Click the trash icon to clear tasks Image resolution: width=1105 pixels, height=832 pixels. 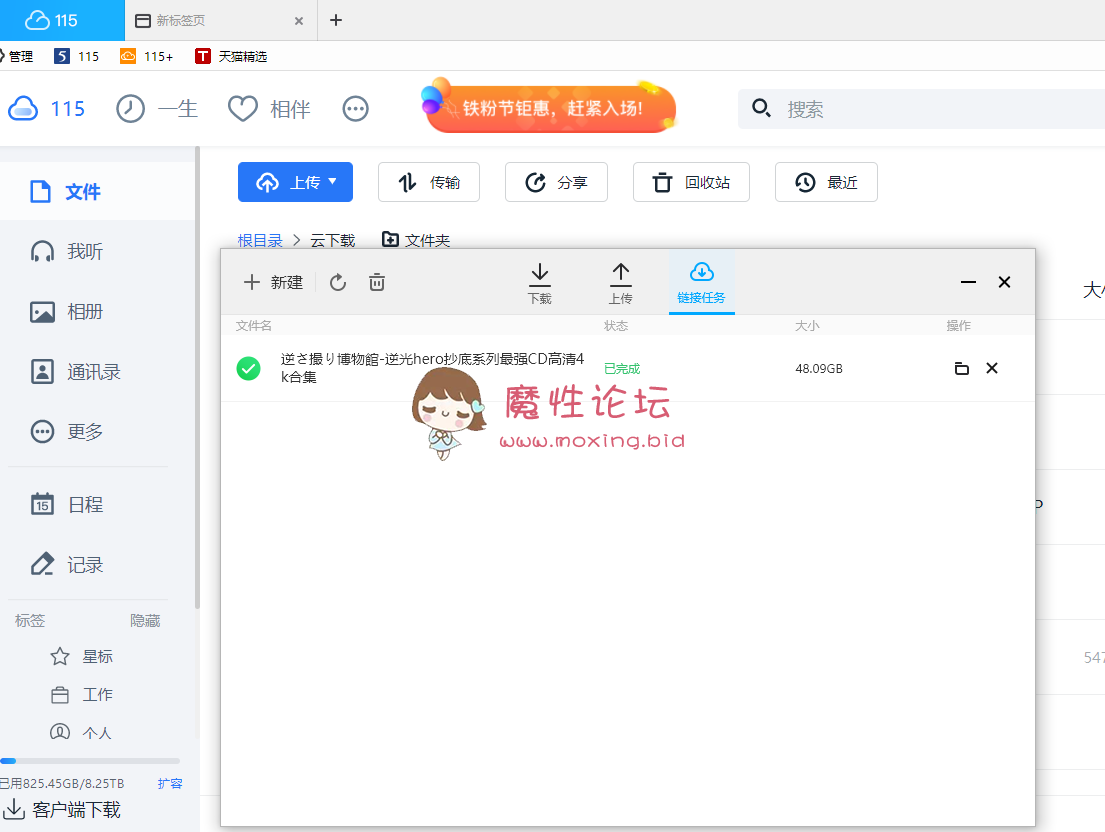[x=377, y=283]
